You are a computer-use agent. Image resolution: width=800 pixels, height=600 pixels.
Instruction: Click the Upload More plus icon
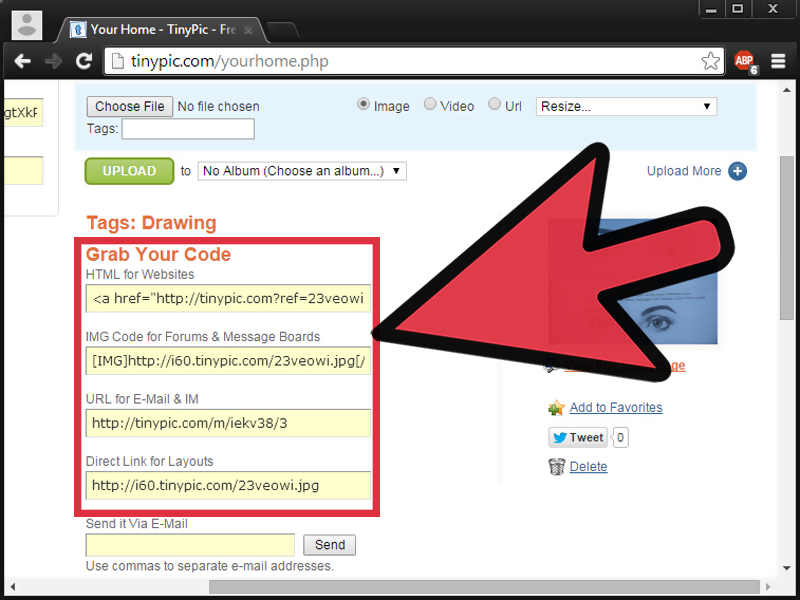737,171
